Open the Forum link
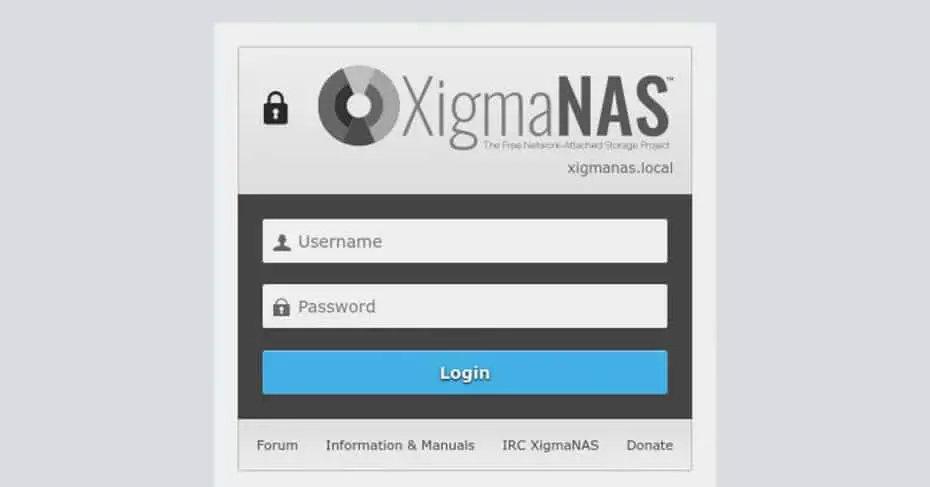930x487 pixels. point(277,445)
